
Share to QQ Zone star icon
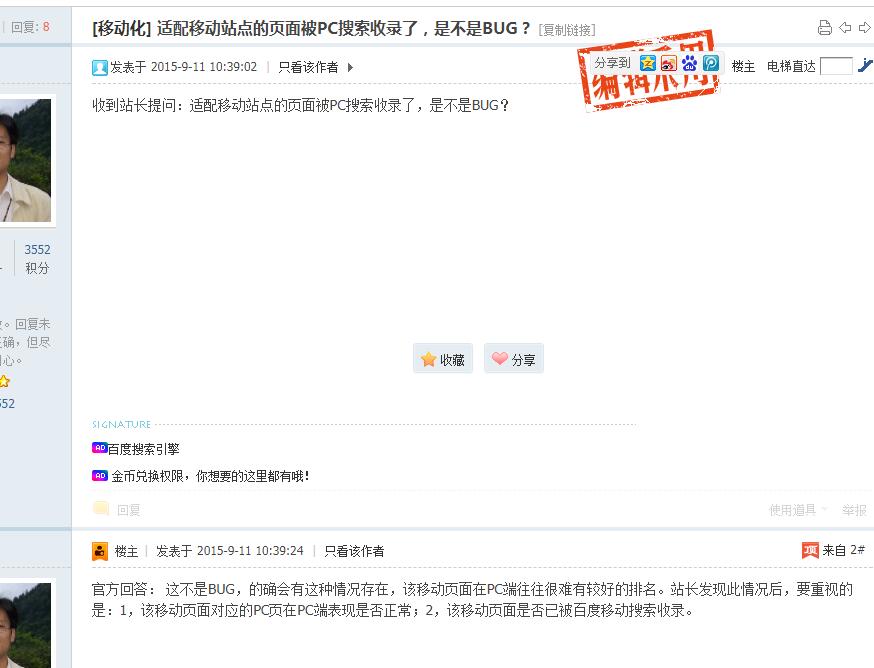point(648,63)
